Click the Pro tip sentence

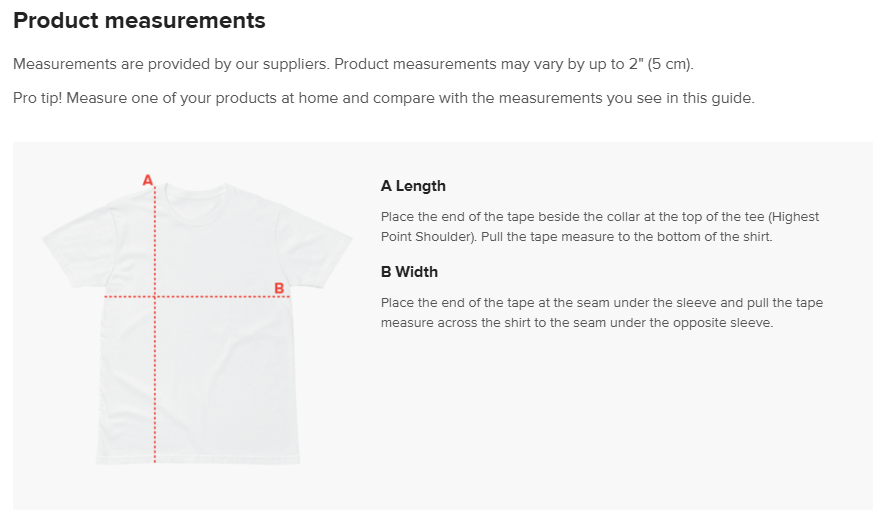coord(384,98)
